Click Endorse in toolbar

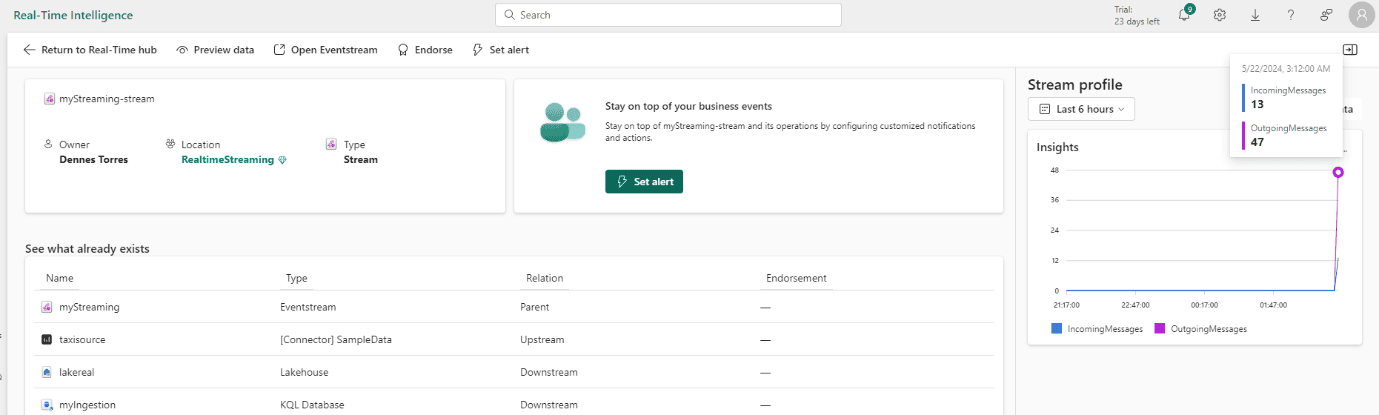tap(425, 49)
